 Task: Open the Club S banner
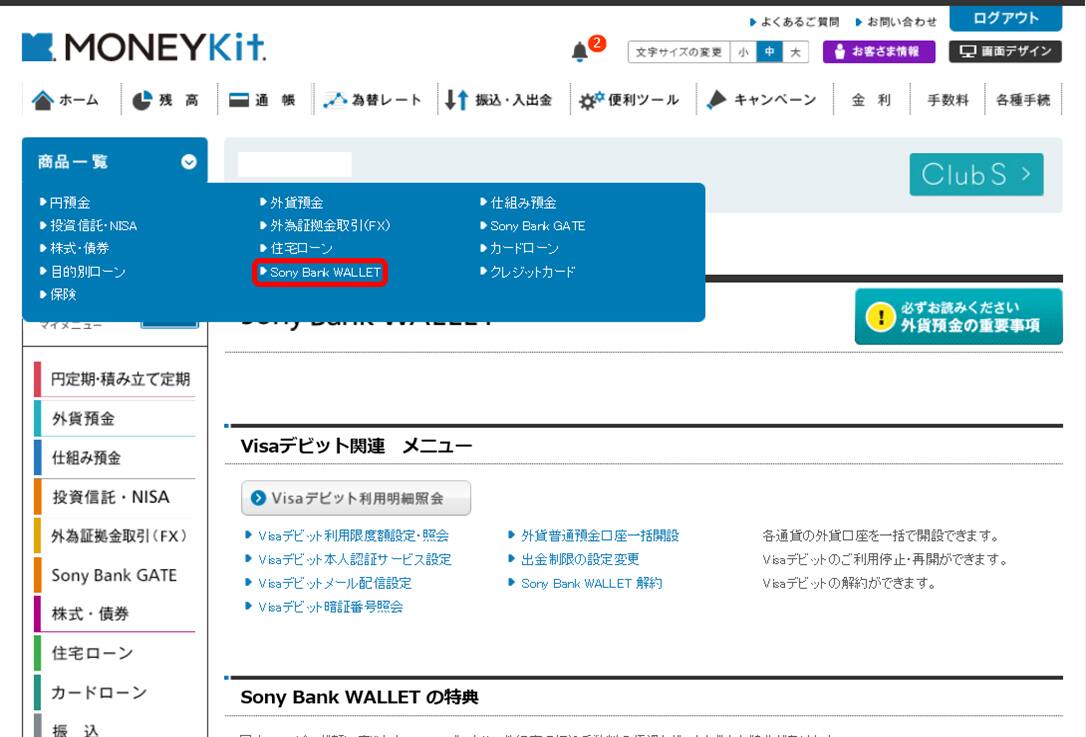coord(976,175)
